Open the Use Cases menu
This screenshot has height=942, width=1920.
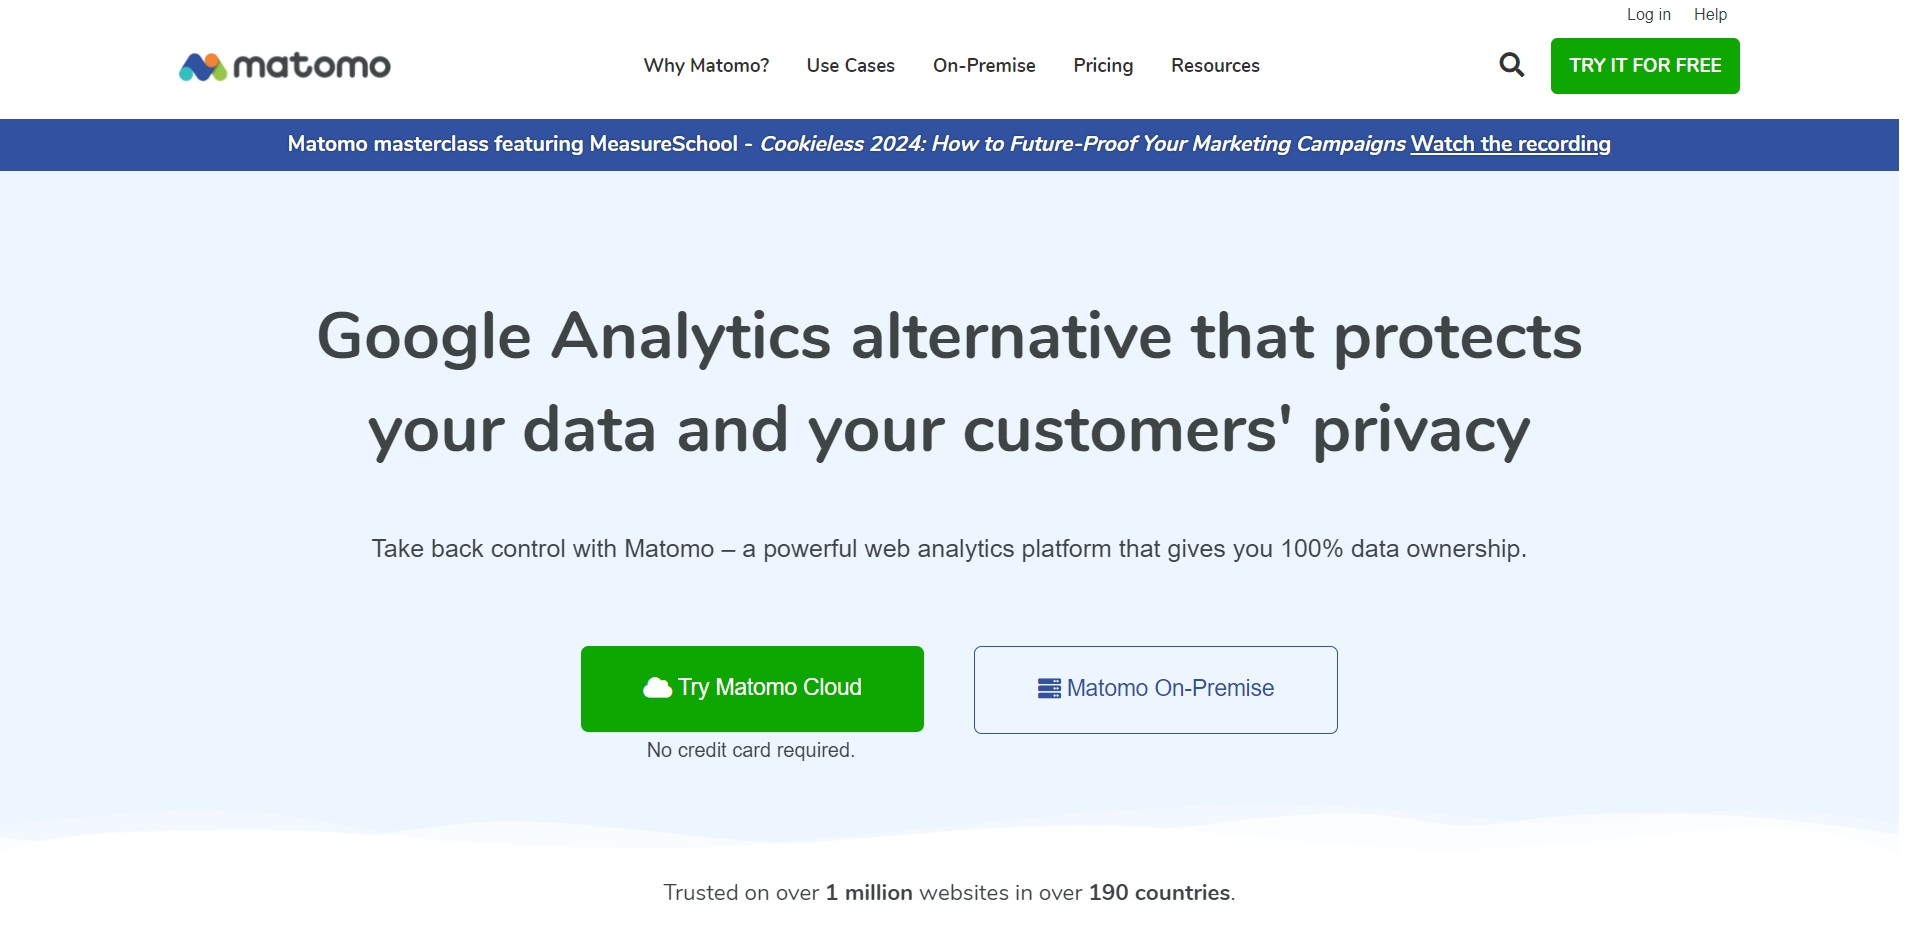[851, 65]
